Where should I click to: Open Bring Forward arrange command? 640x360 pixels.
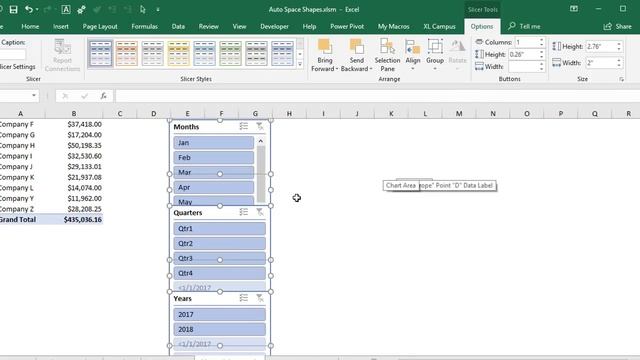(x=324, y=56)
